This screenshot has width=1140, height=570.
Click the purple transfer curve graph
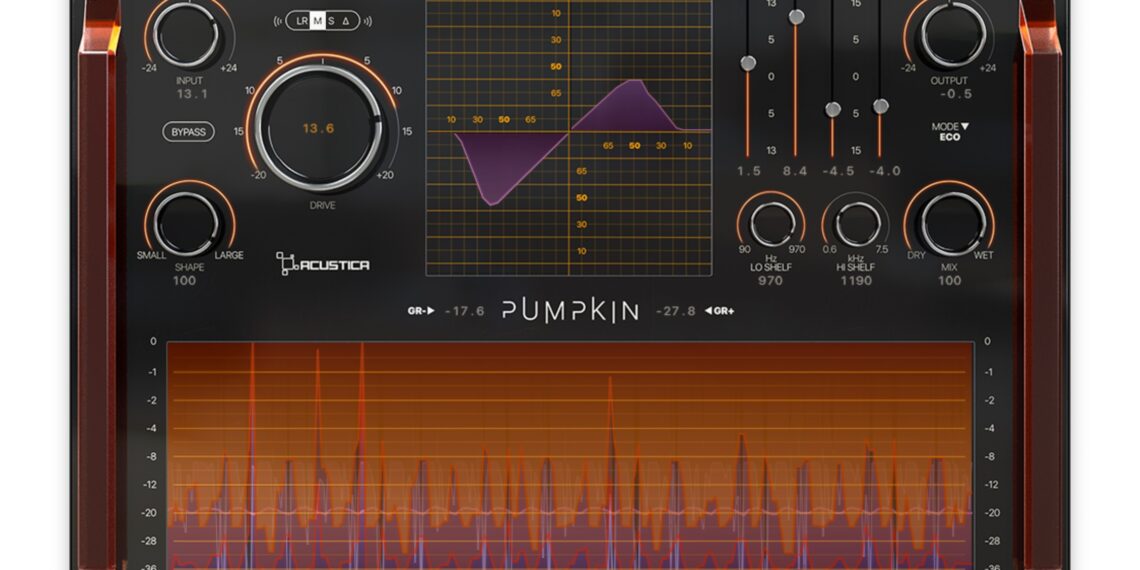pyautogui.click(x=569, y=138)
